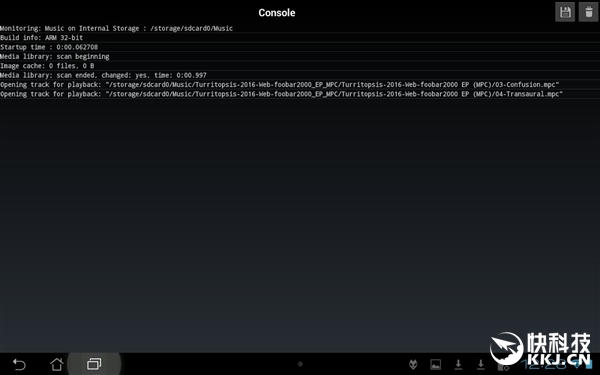Select 'Media library: scan beginning' line

coord(300,56)
